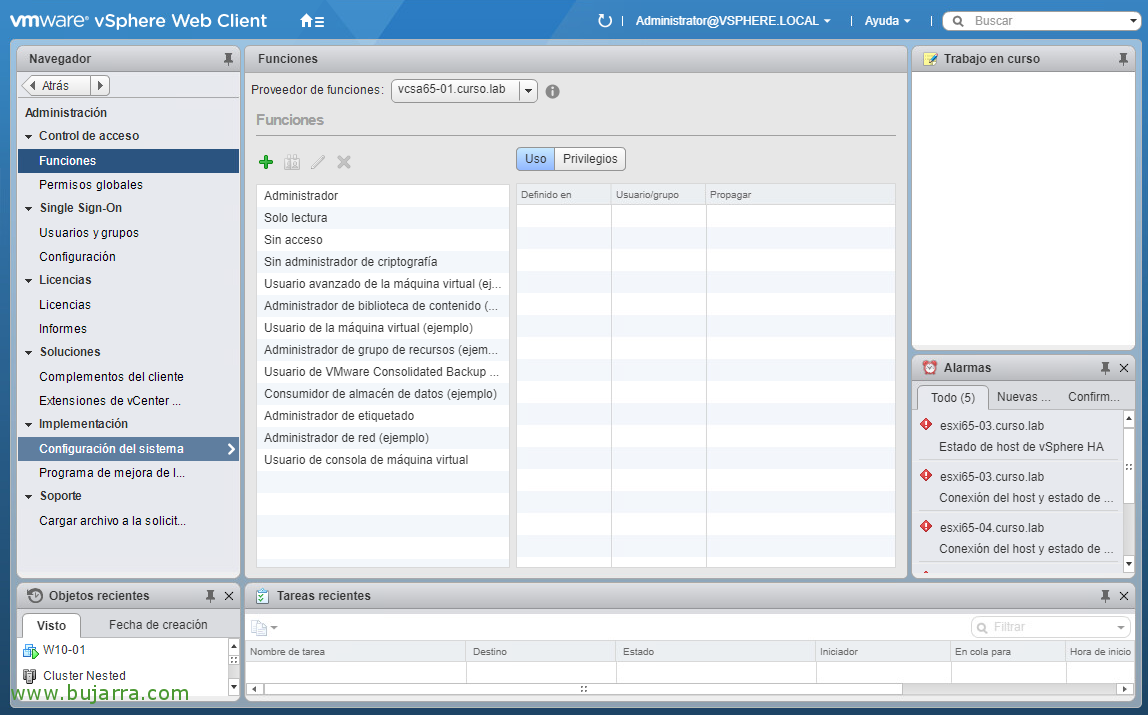Open Usuarios y grupos
Image resolution: width=1148 pixels, height=715 pixels.
pyautogui.click(x=128, y=233)
